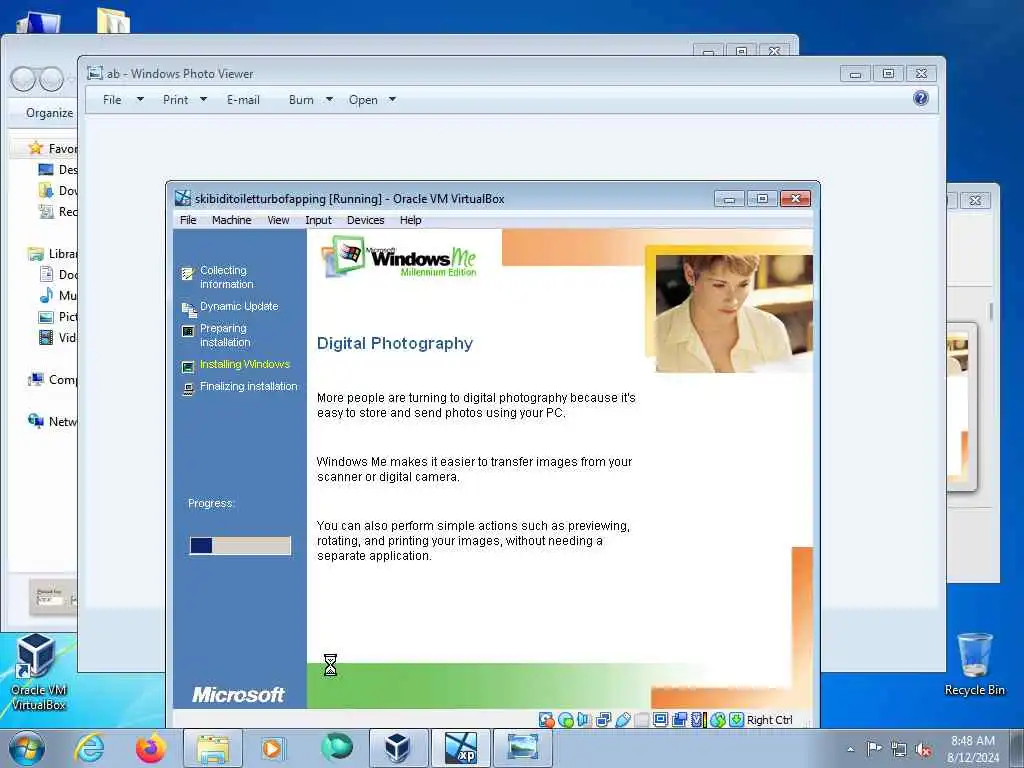1024x768 pixels.
Task: Open the Machine menu in VirtualBox
Action: [x=231, y=220]
